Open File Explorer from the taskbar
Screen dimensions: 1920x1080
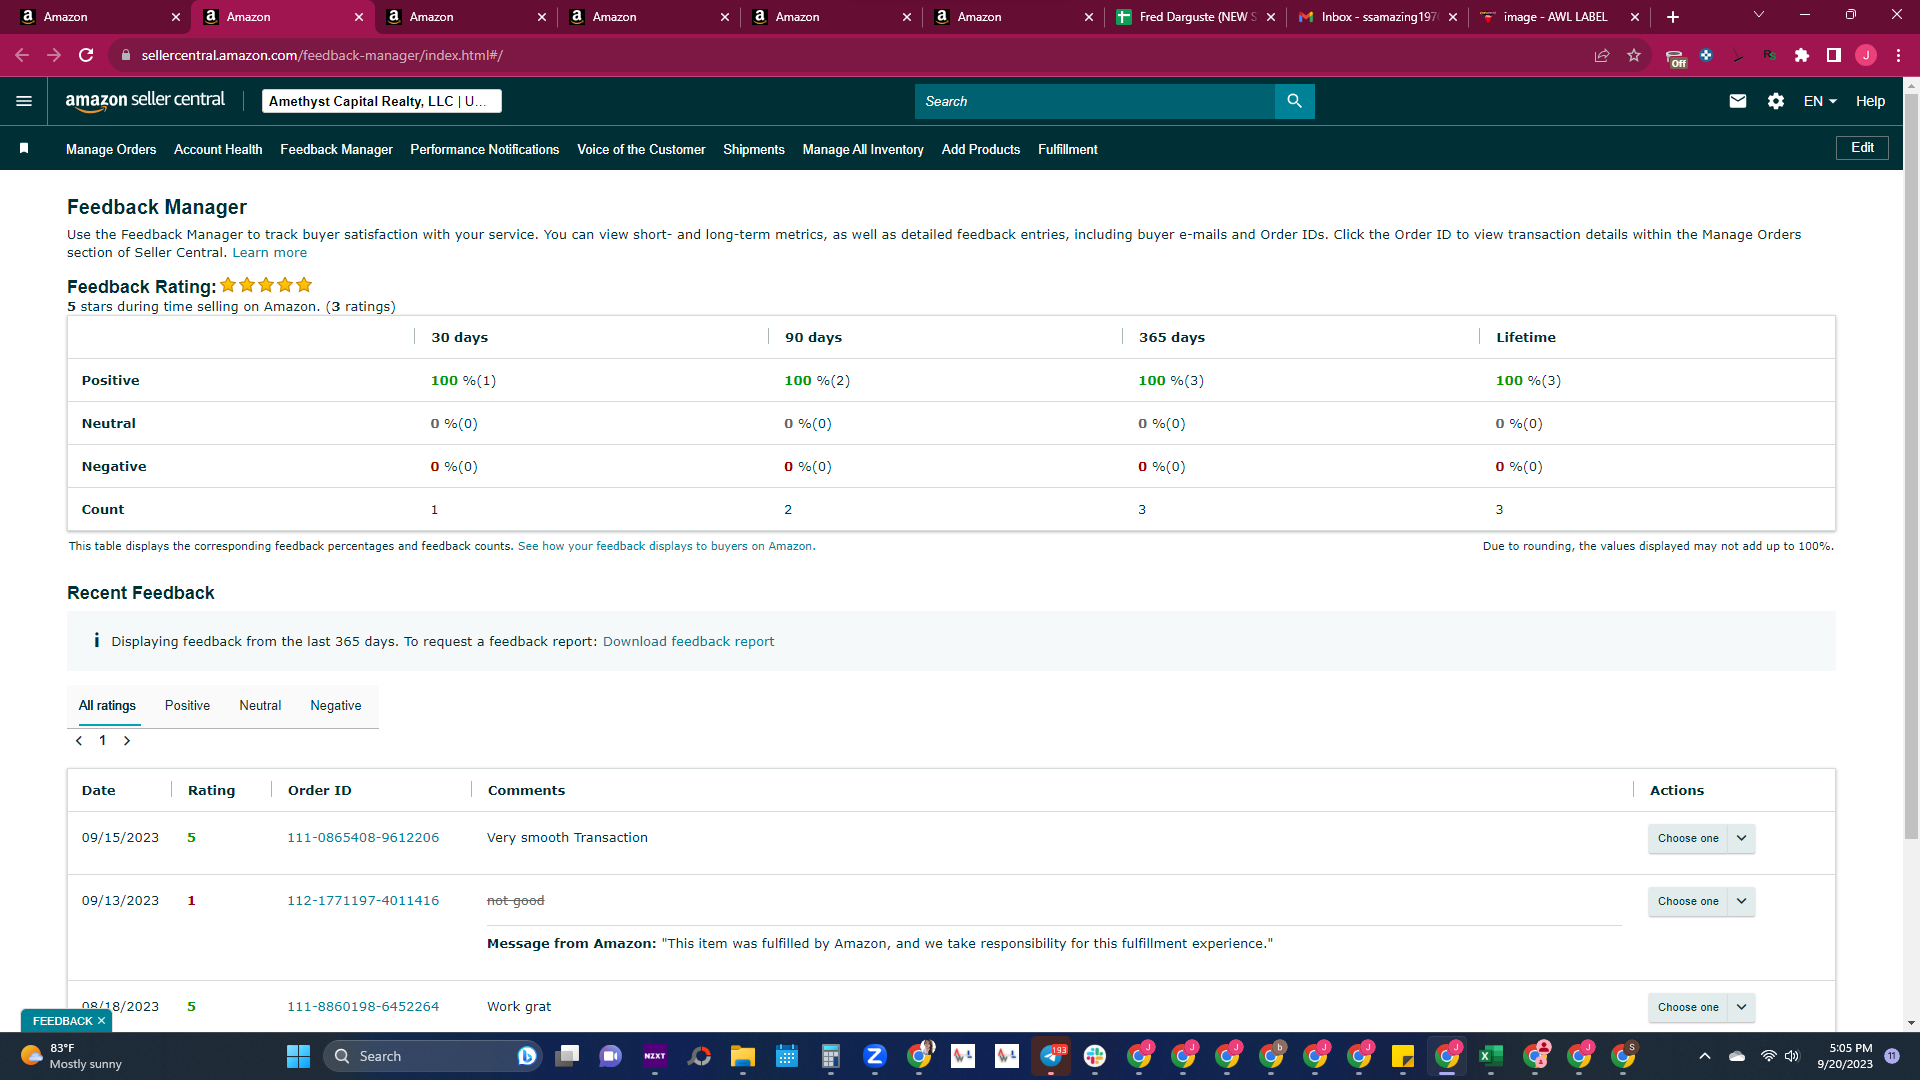coord(742,1056)
